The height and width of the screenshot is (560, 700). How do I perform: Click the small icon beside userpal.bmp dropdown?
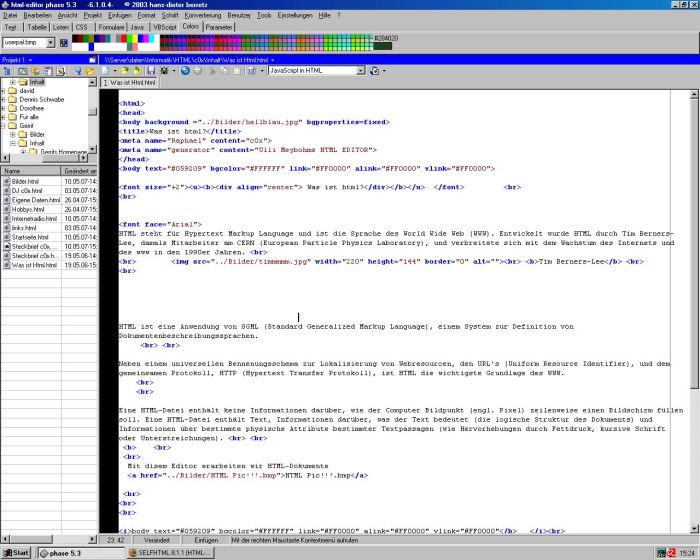point(64,43)
